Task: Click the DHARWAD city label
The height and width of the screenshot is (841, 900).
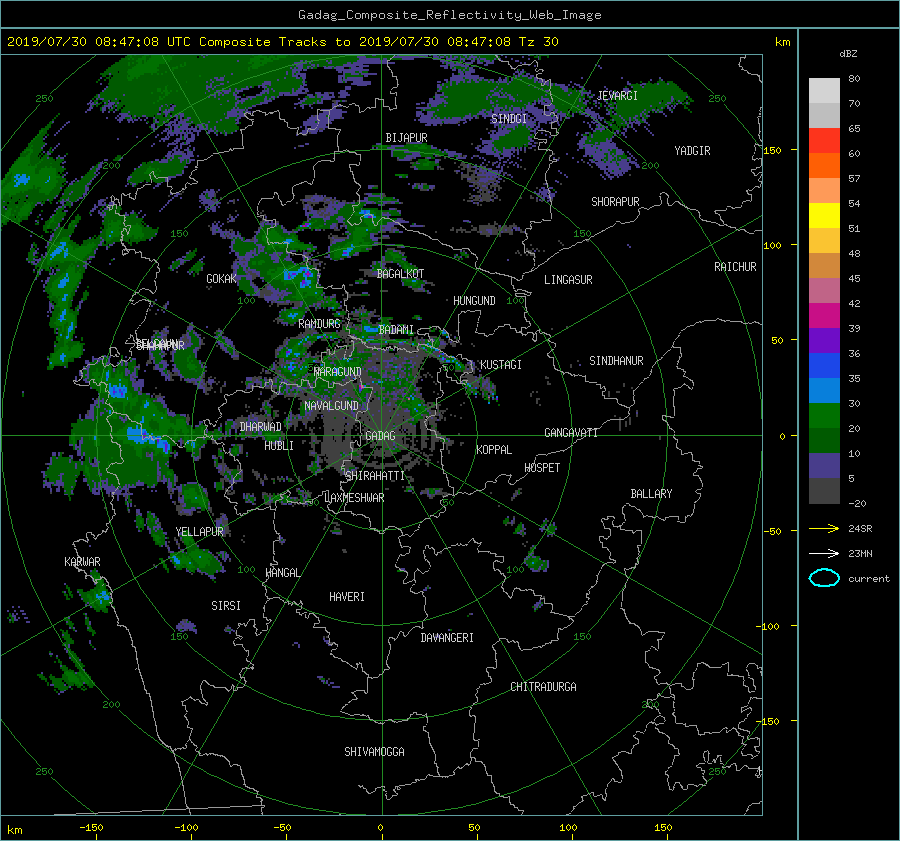Action: (261, 427)
